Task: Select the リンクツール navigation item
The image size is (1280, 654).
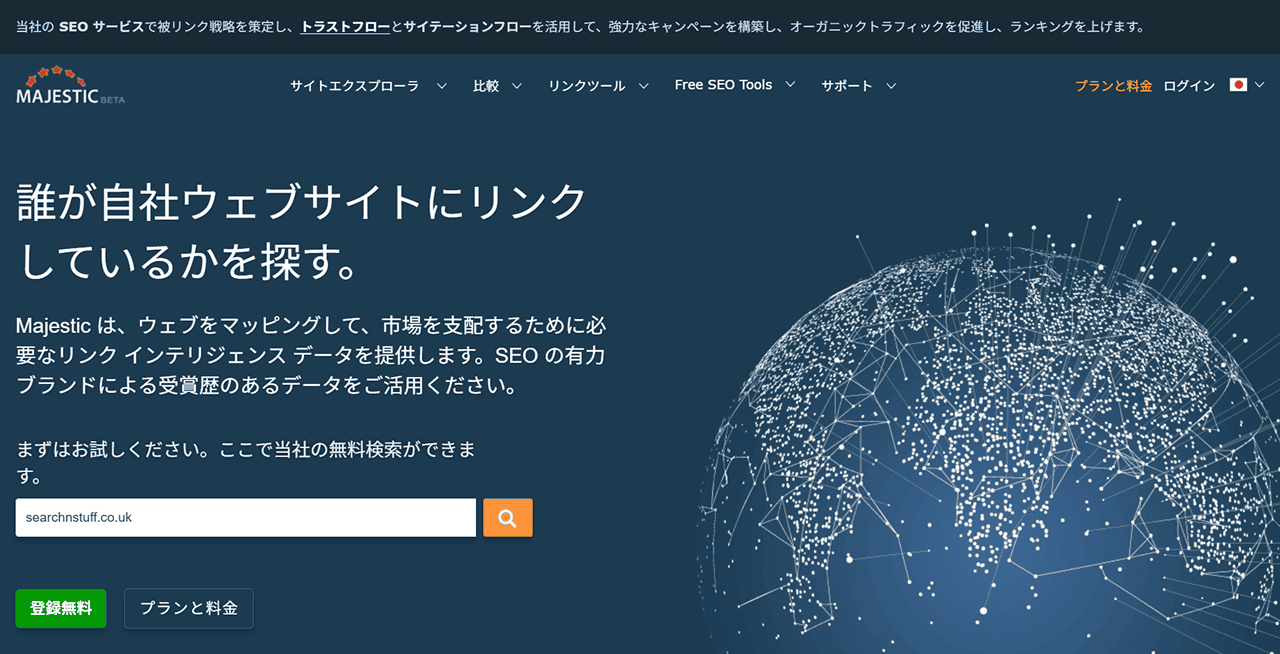Action: coord(586,86)
